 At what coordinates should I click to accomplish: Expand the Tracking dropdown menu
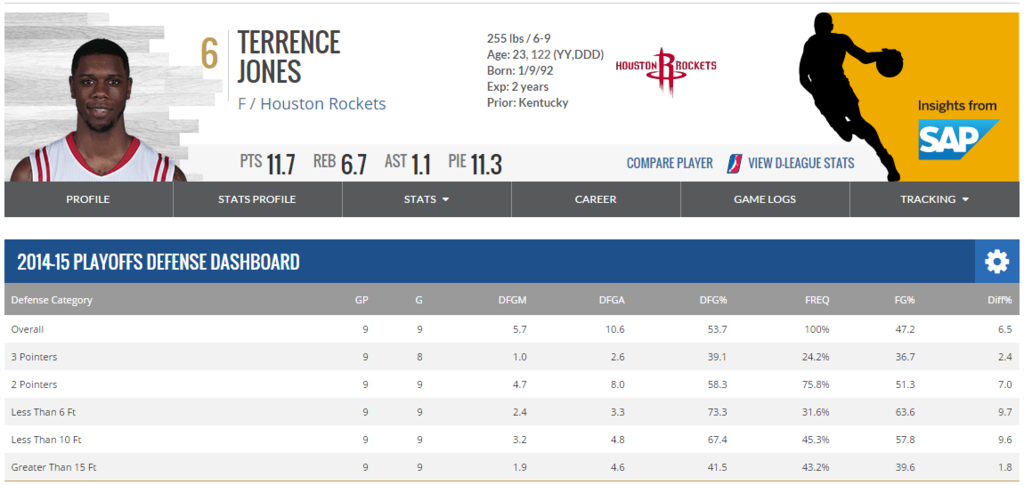pyautogui.click(x=934, y=200)
